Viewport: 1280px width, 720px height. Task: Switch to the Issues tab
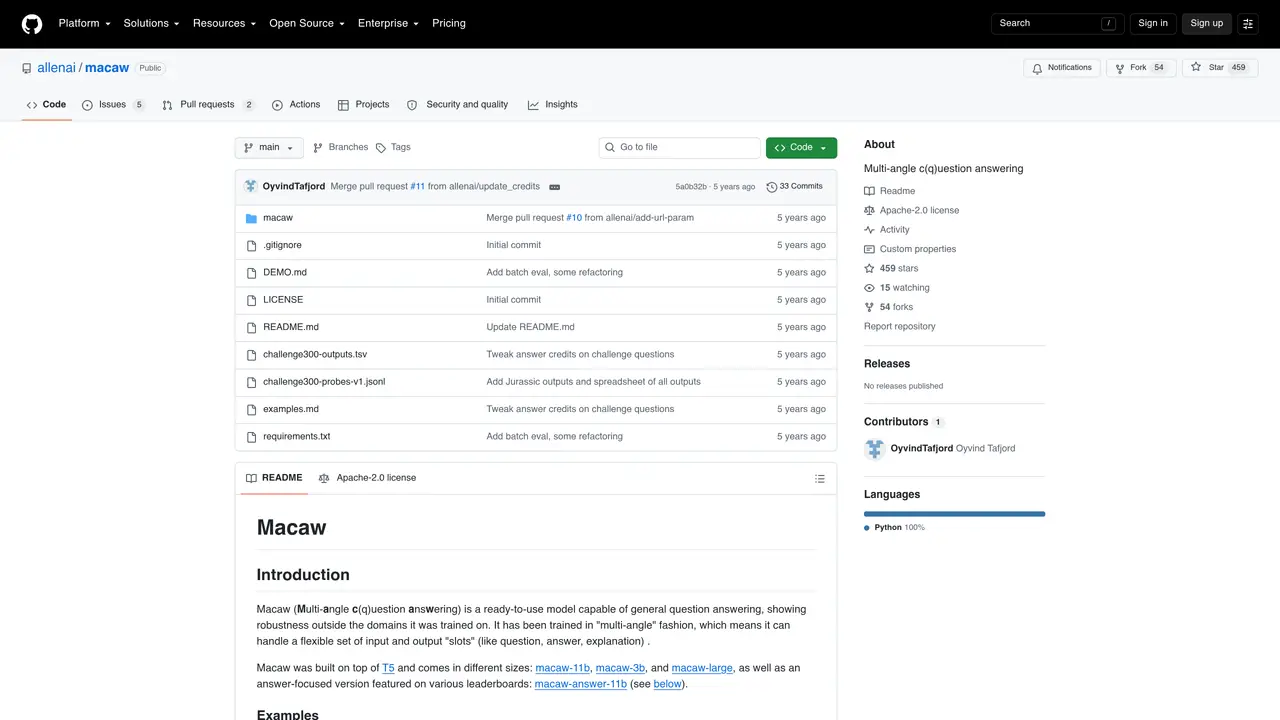click(113, 105)
